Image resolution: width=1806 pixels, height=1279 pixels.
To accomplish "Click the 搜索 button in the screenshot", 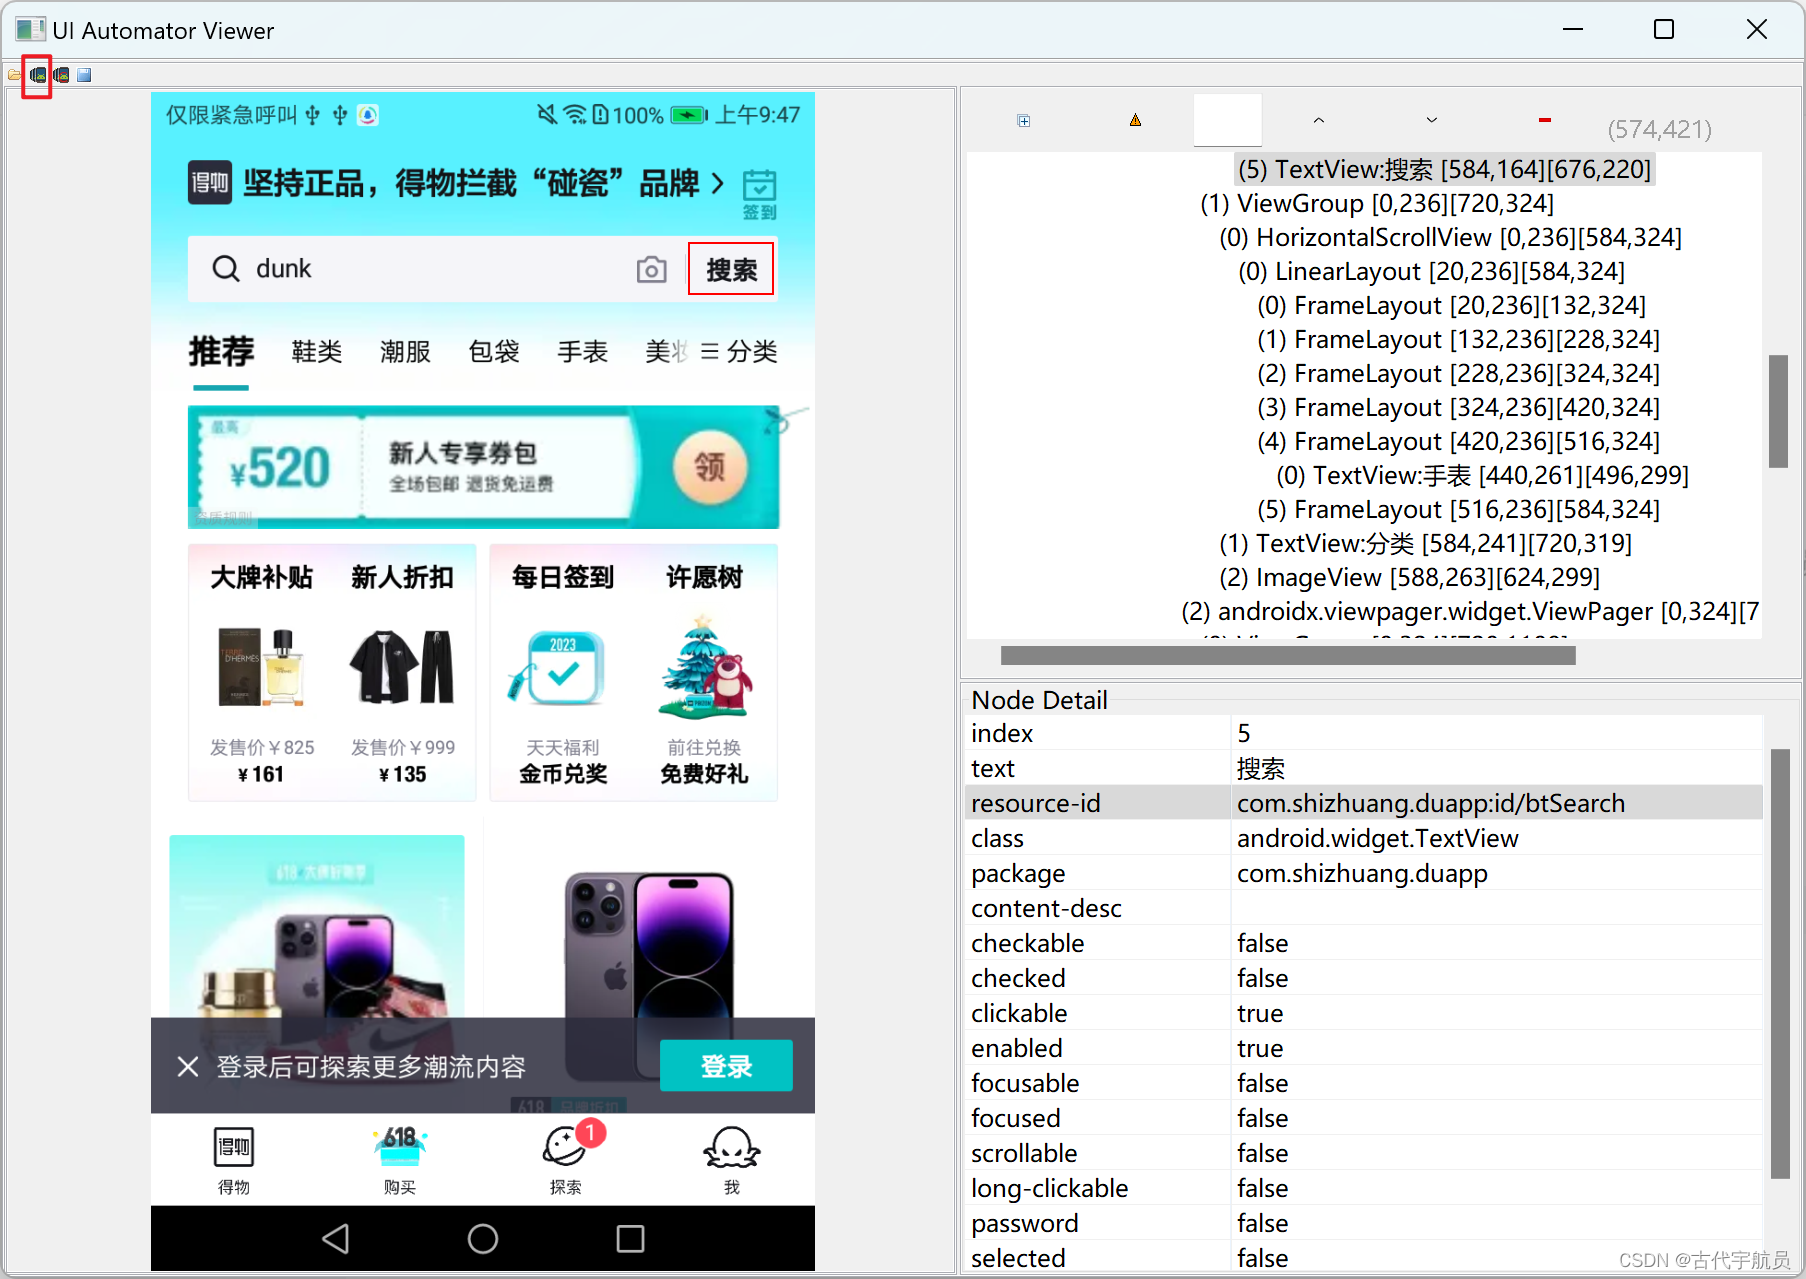I will [731, 268].
